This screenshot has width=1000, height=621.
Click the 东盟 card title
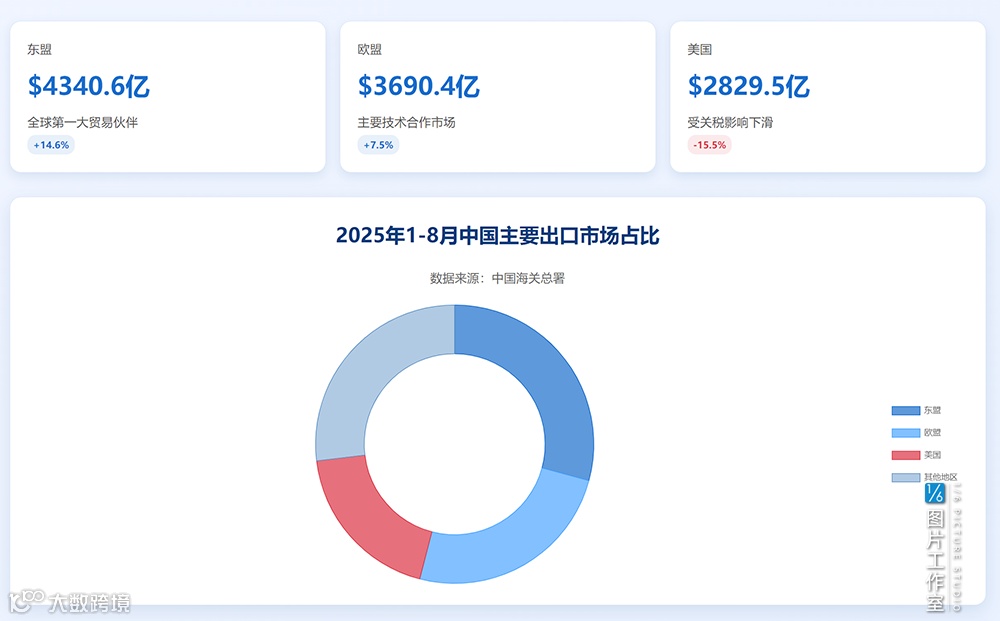point(40,50)
